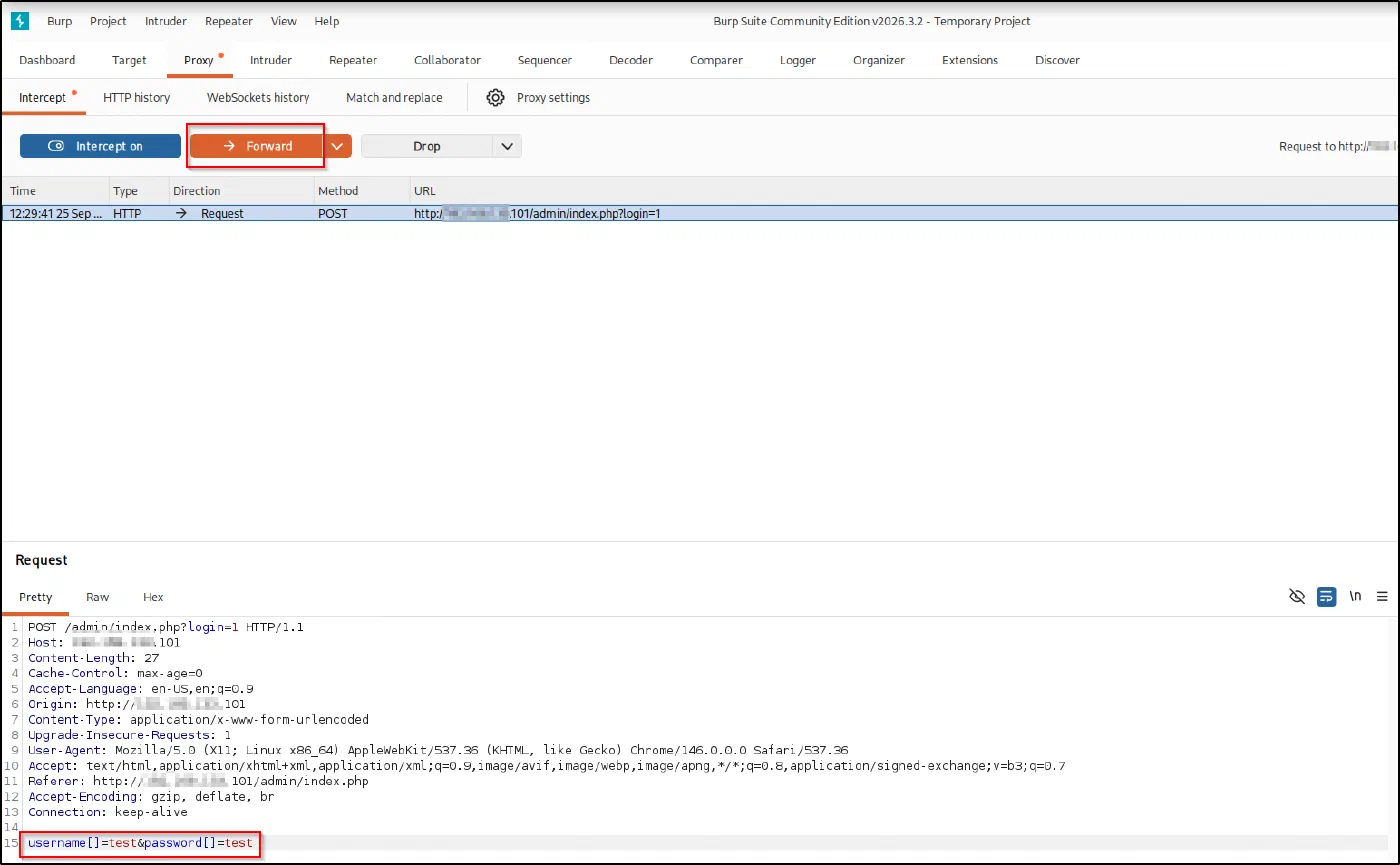Open the Repeater menu in the menu bar
The image size is (1400, 865).
pos(229,21)
